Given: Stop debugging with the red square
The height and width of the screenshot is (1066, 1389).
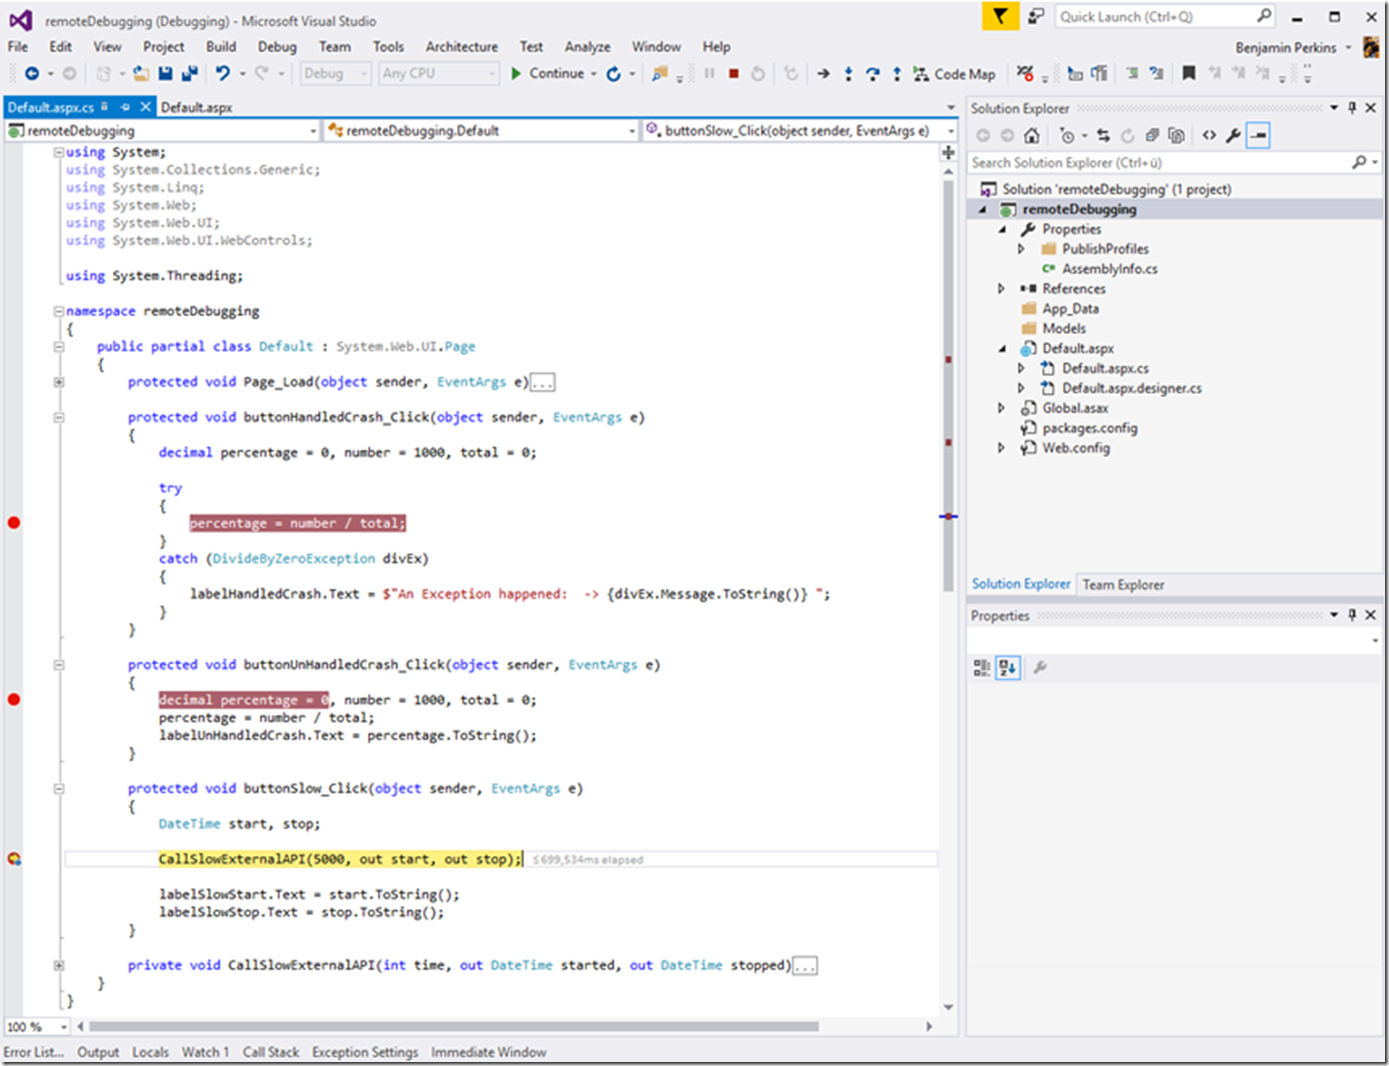Looking at the screenshot, I should [734, 73].
